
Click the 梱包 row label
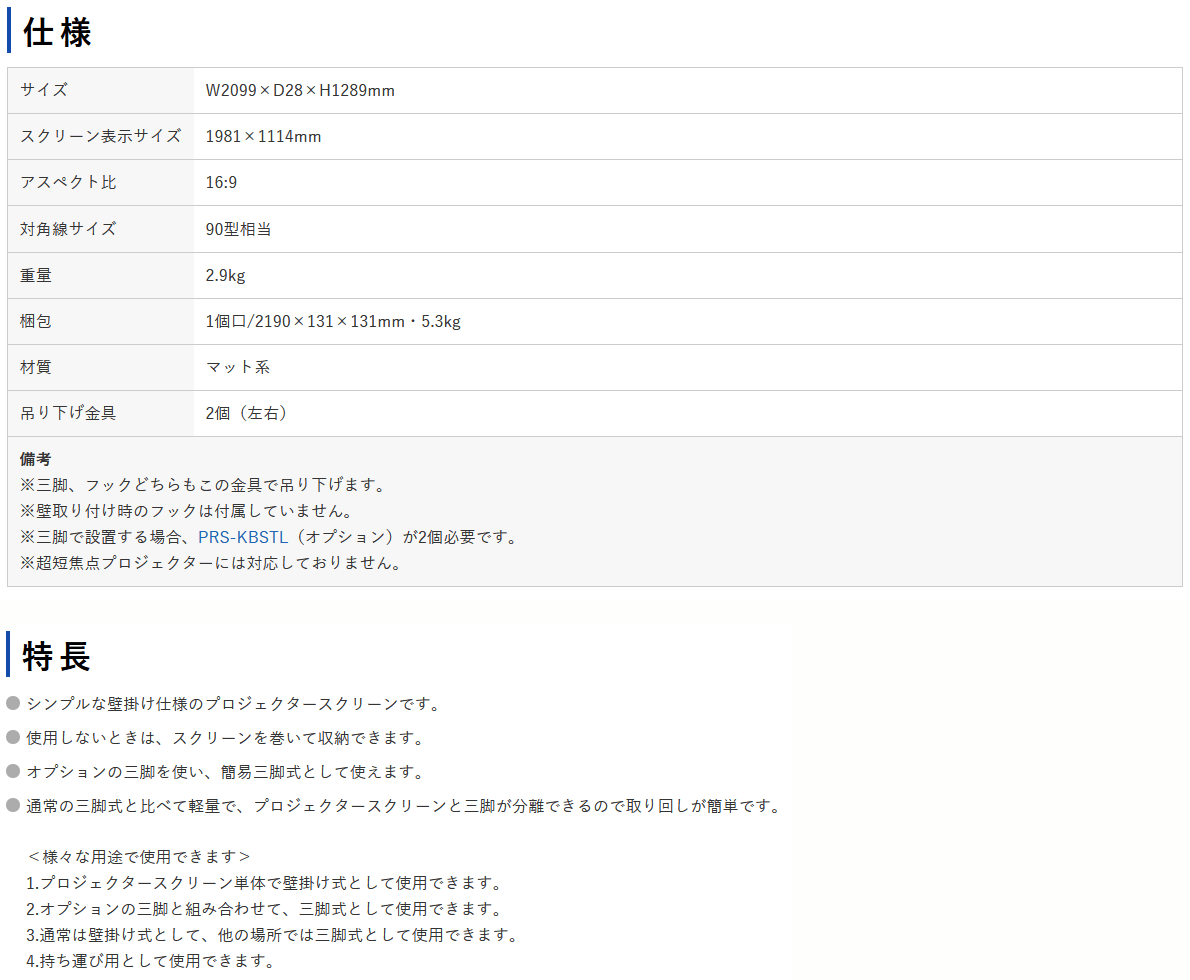coord(36,321)
